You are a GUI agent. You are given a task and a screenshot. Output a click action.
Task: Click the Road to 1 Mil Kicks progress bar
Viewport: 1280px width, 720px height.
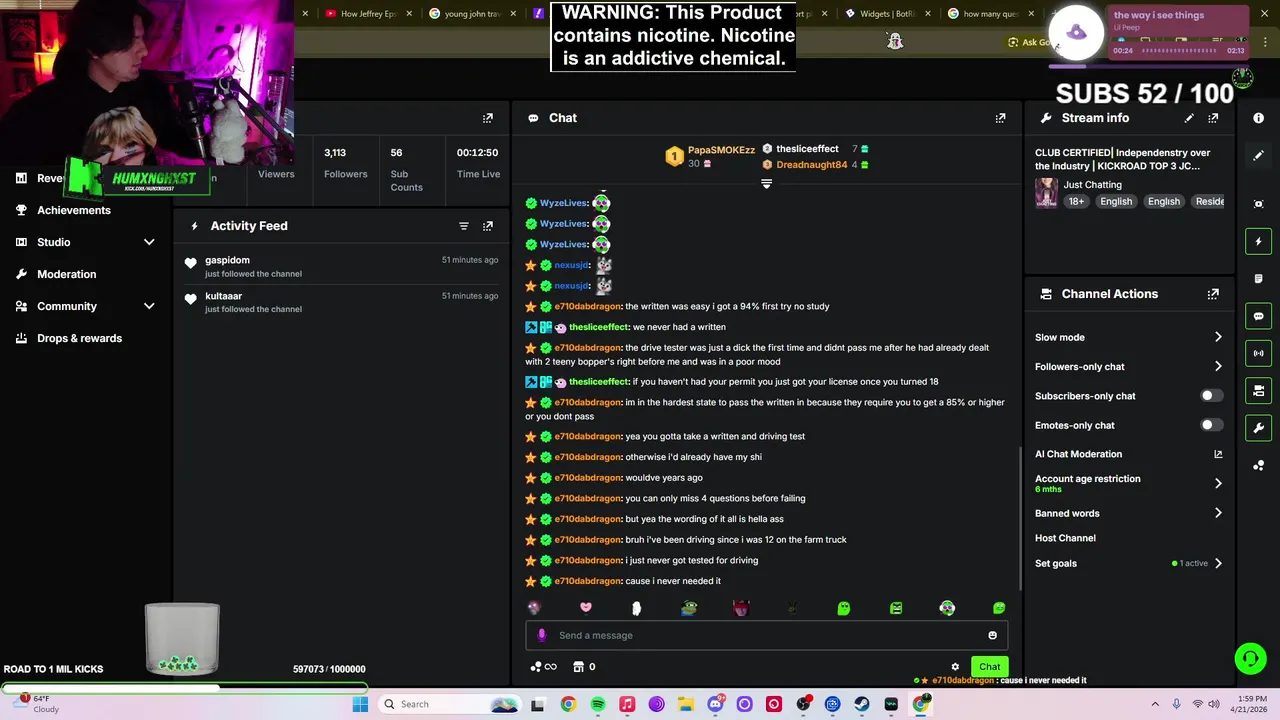(x=184, y=688)
